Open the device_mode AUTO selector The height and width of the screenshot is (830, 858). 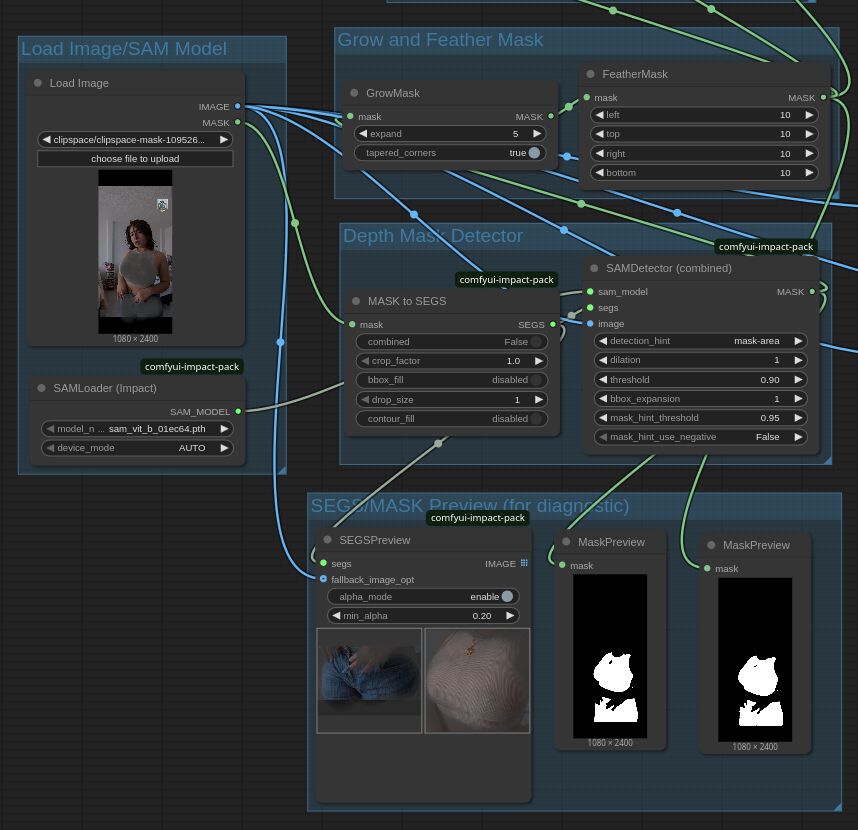(137, 448)
